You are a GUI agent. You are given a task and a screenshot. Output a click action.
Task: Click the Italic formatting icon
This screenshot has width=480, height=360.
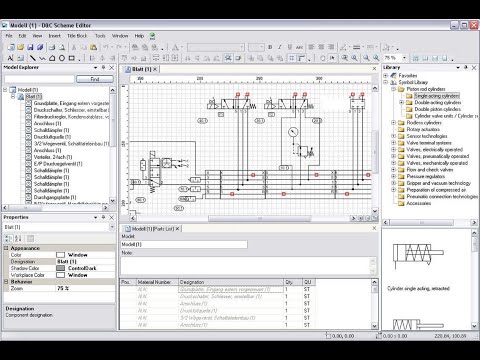click(280, 47)
